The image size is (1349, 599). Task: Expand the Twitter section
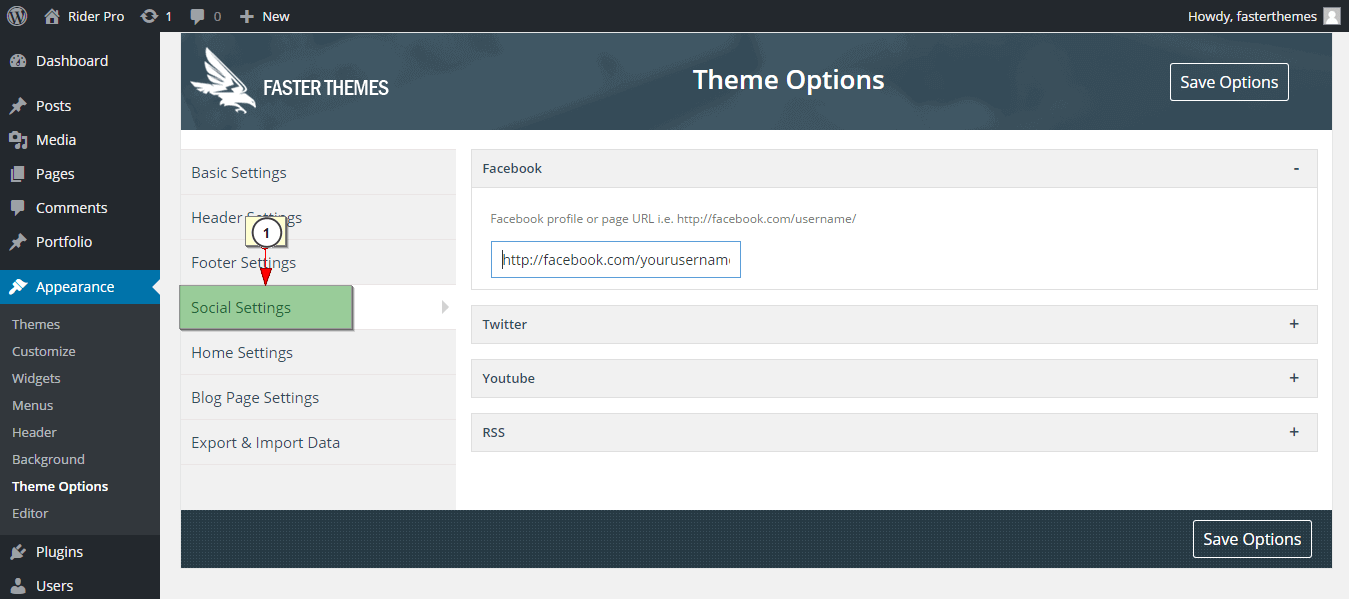(1294, 324)
